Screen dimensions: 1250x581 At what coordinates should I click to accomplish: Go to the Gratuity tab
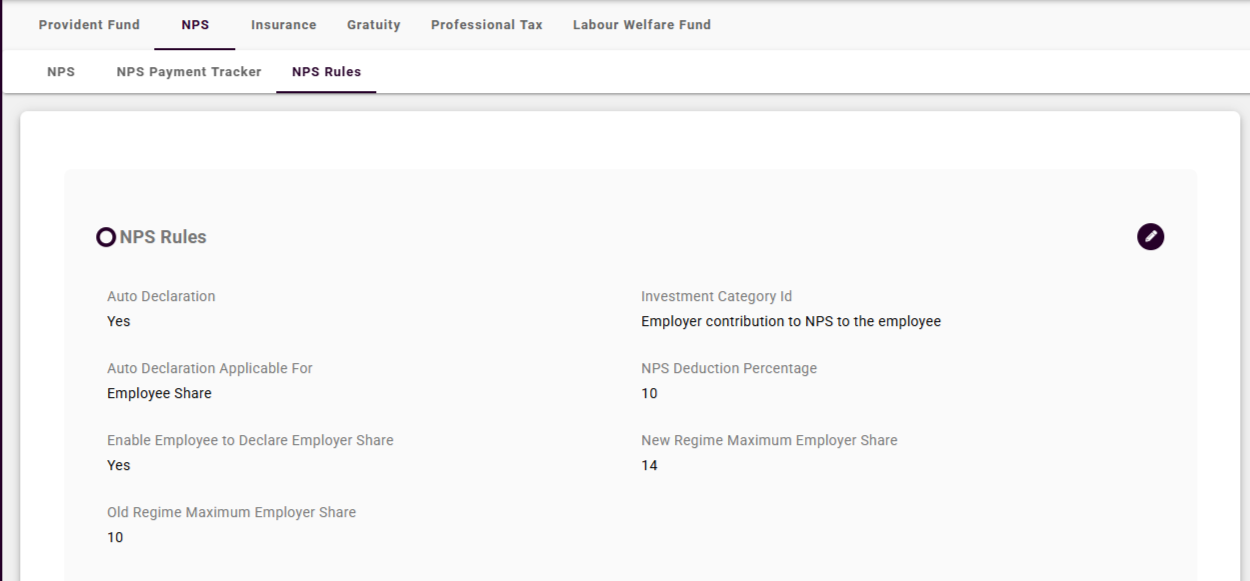click(373, 25)
